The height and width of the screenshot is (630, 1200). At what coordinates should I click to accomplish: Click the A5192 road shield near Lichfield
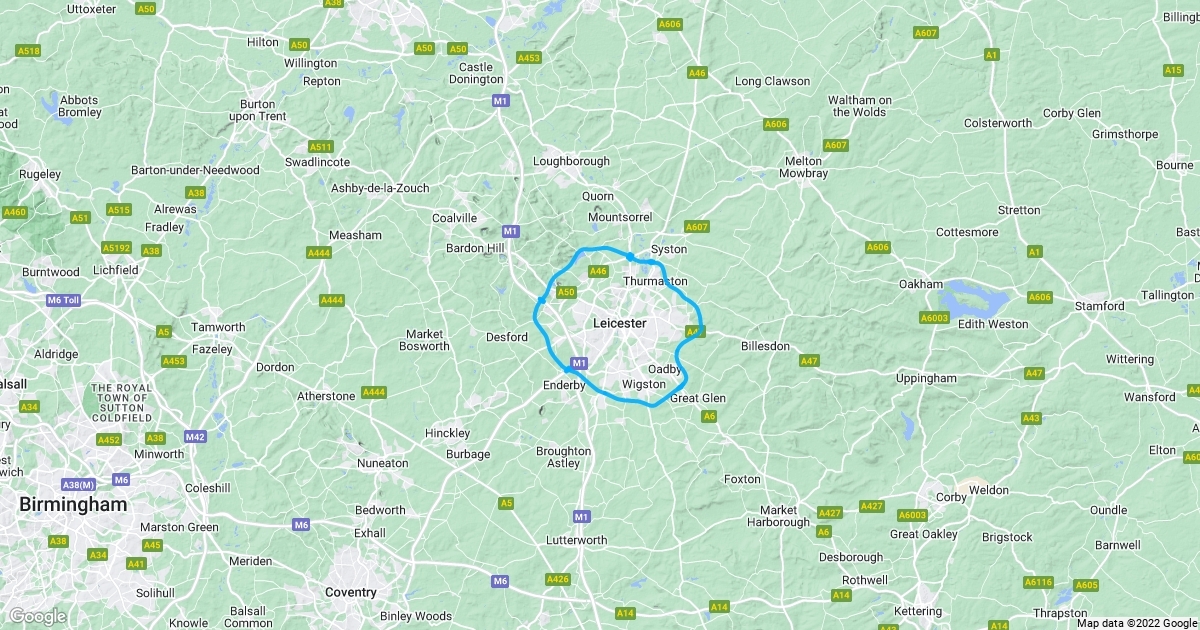(x=117, y=247)
